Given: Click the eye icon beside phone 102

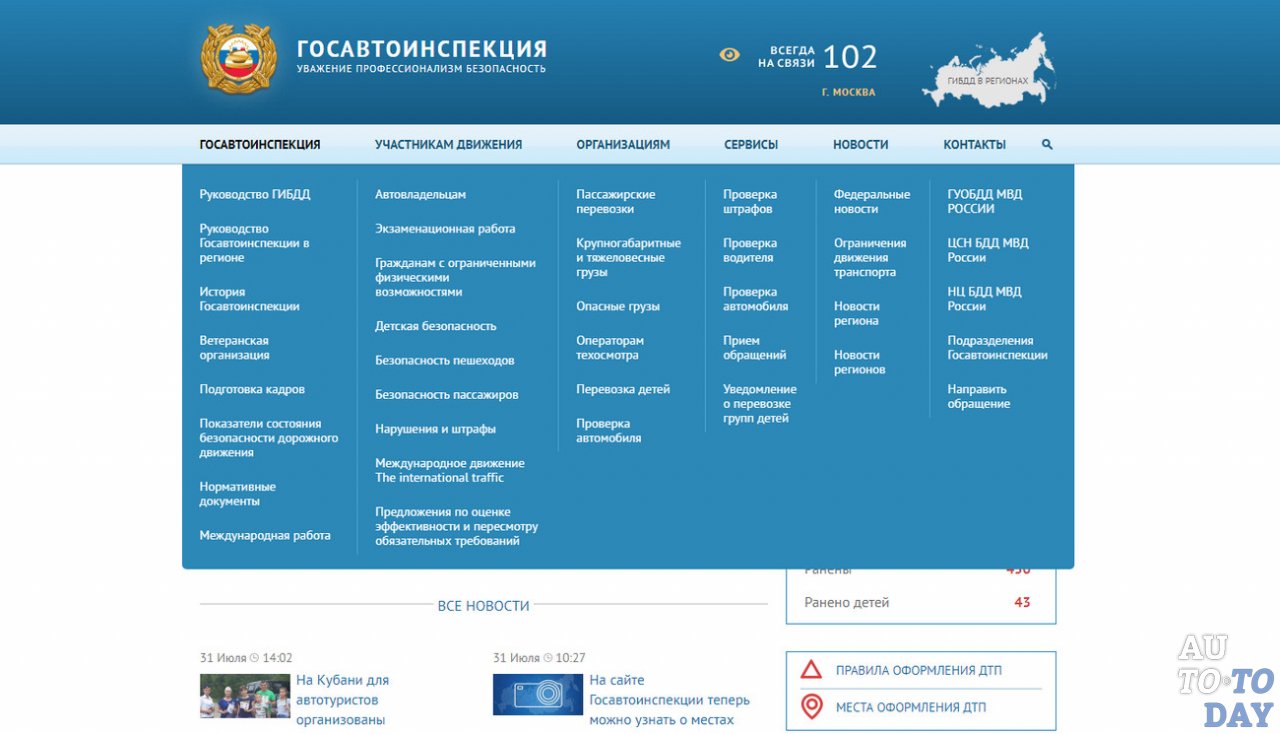Looking at the screenshot, I should point(729,55).
